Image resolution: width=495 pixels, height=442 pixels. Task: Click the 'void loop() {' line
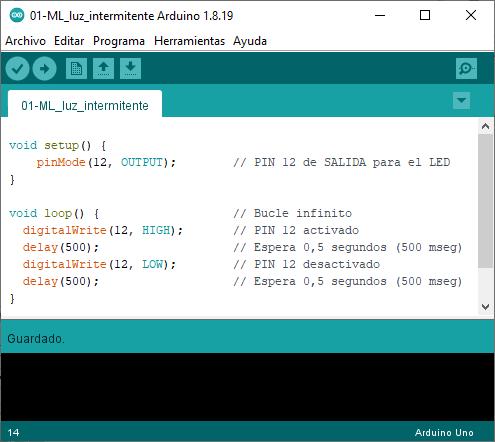[54, 214]
